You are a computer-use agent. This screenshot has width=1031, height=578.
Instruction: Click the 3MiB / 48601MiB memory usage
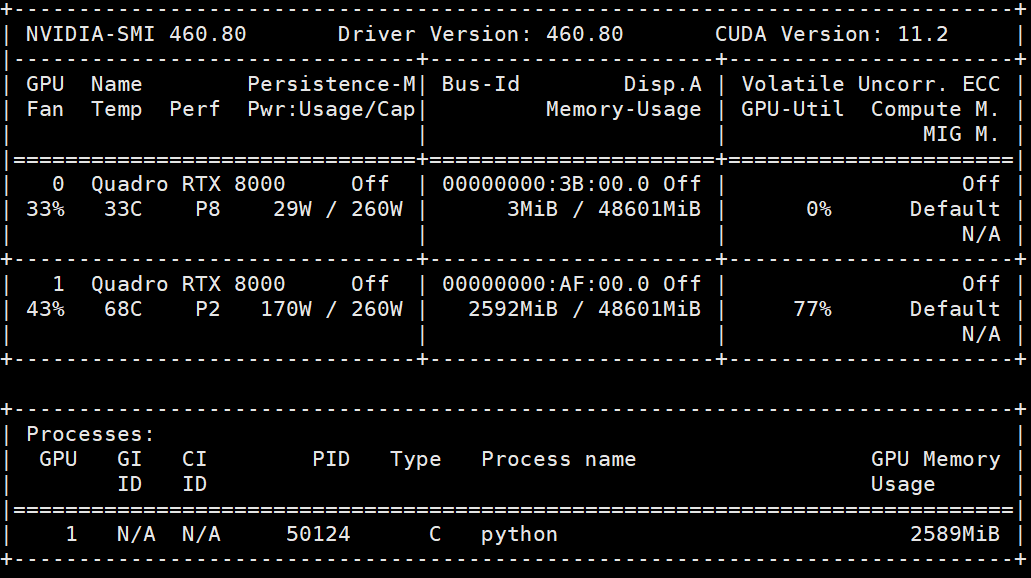604,209
